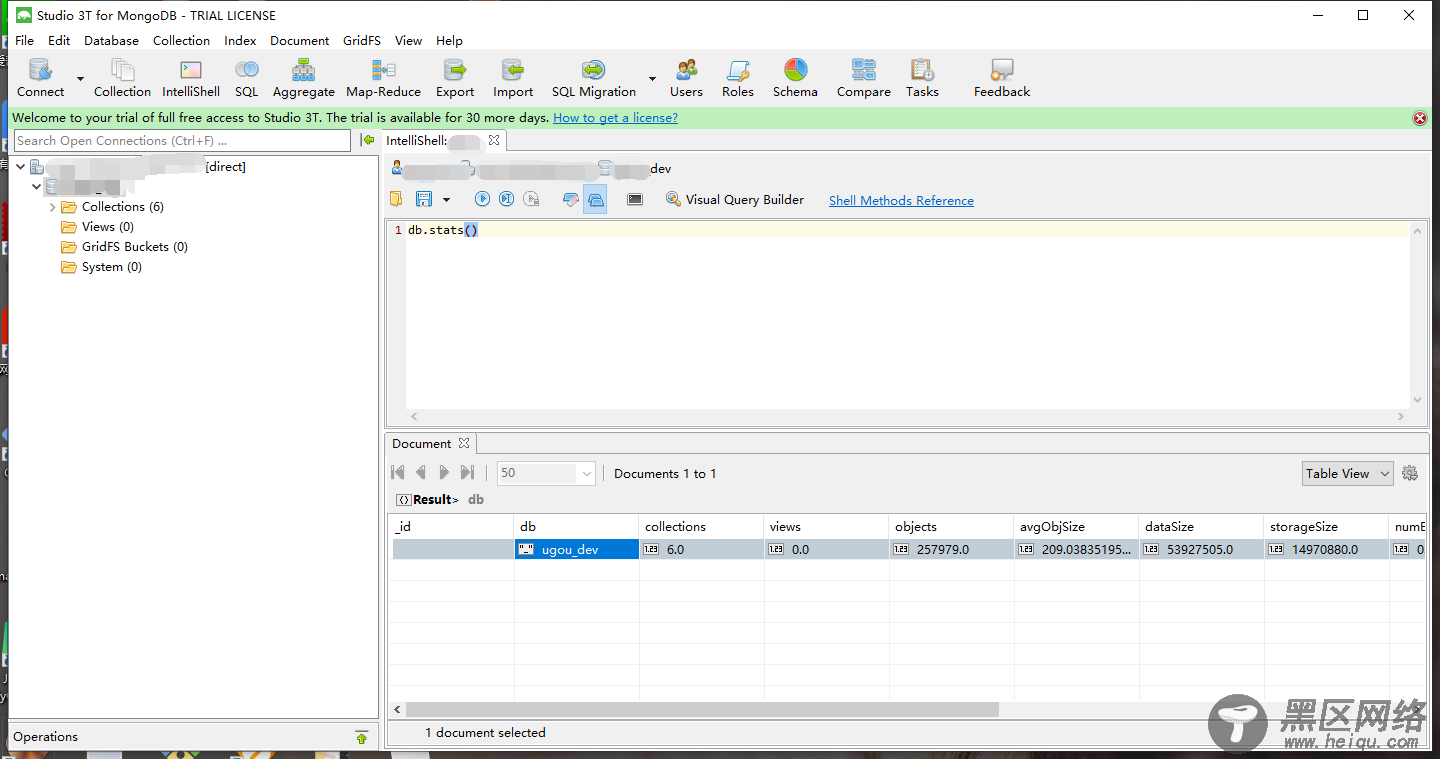Screen dimensions: 1440x759
Task: Select the ugou_dev cell in db column
Action: tap(576, 549)
